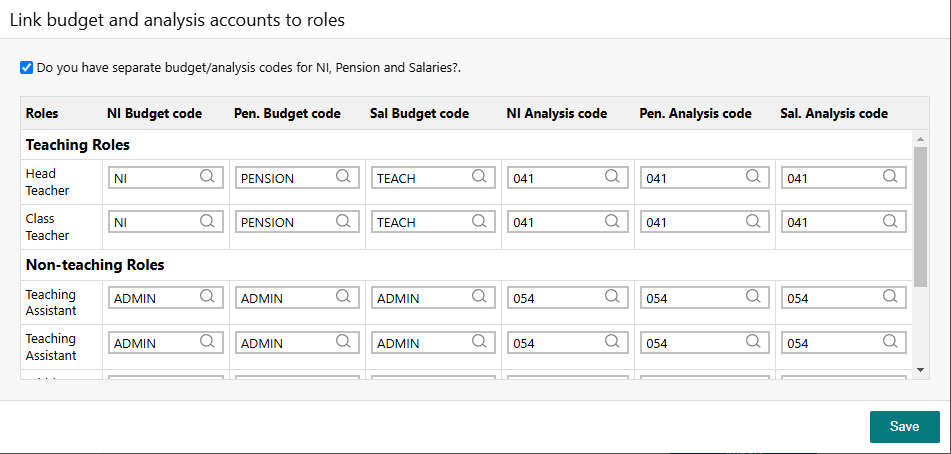Search NI Budget code, first Teaching Assistant row
This screenshot has height=454, width=951.
pyautogui.click(x=207, y=296)
